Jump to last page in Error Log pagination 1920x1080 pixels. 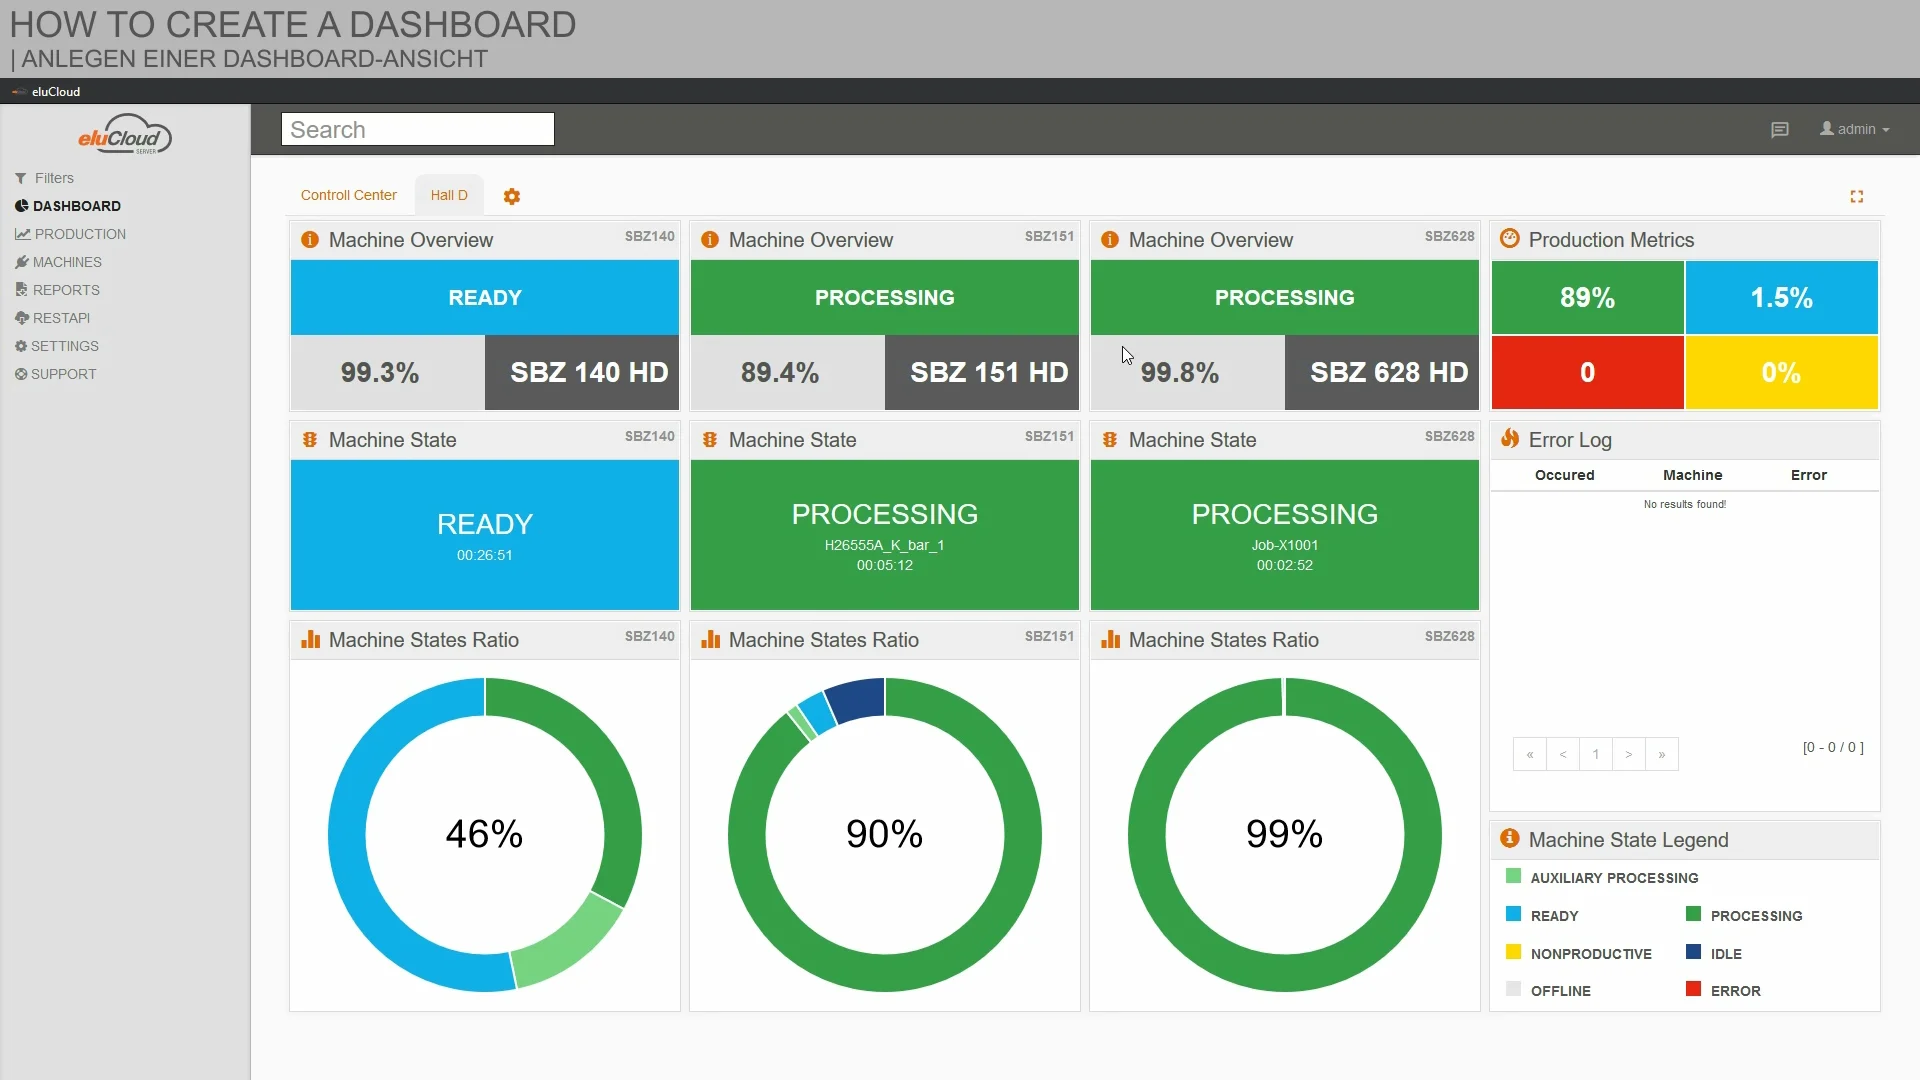coord(1663,754)
